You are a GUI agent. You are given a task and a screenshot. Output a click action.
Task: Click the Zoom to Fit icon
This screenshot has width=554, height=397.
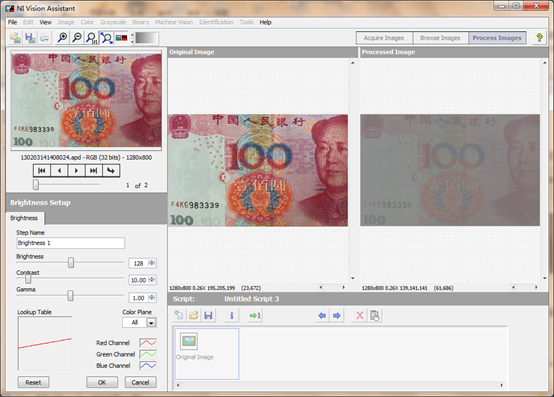[106, 37]
